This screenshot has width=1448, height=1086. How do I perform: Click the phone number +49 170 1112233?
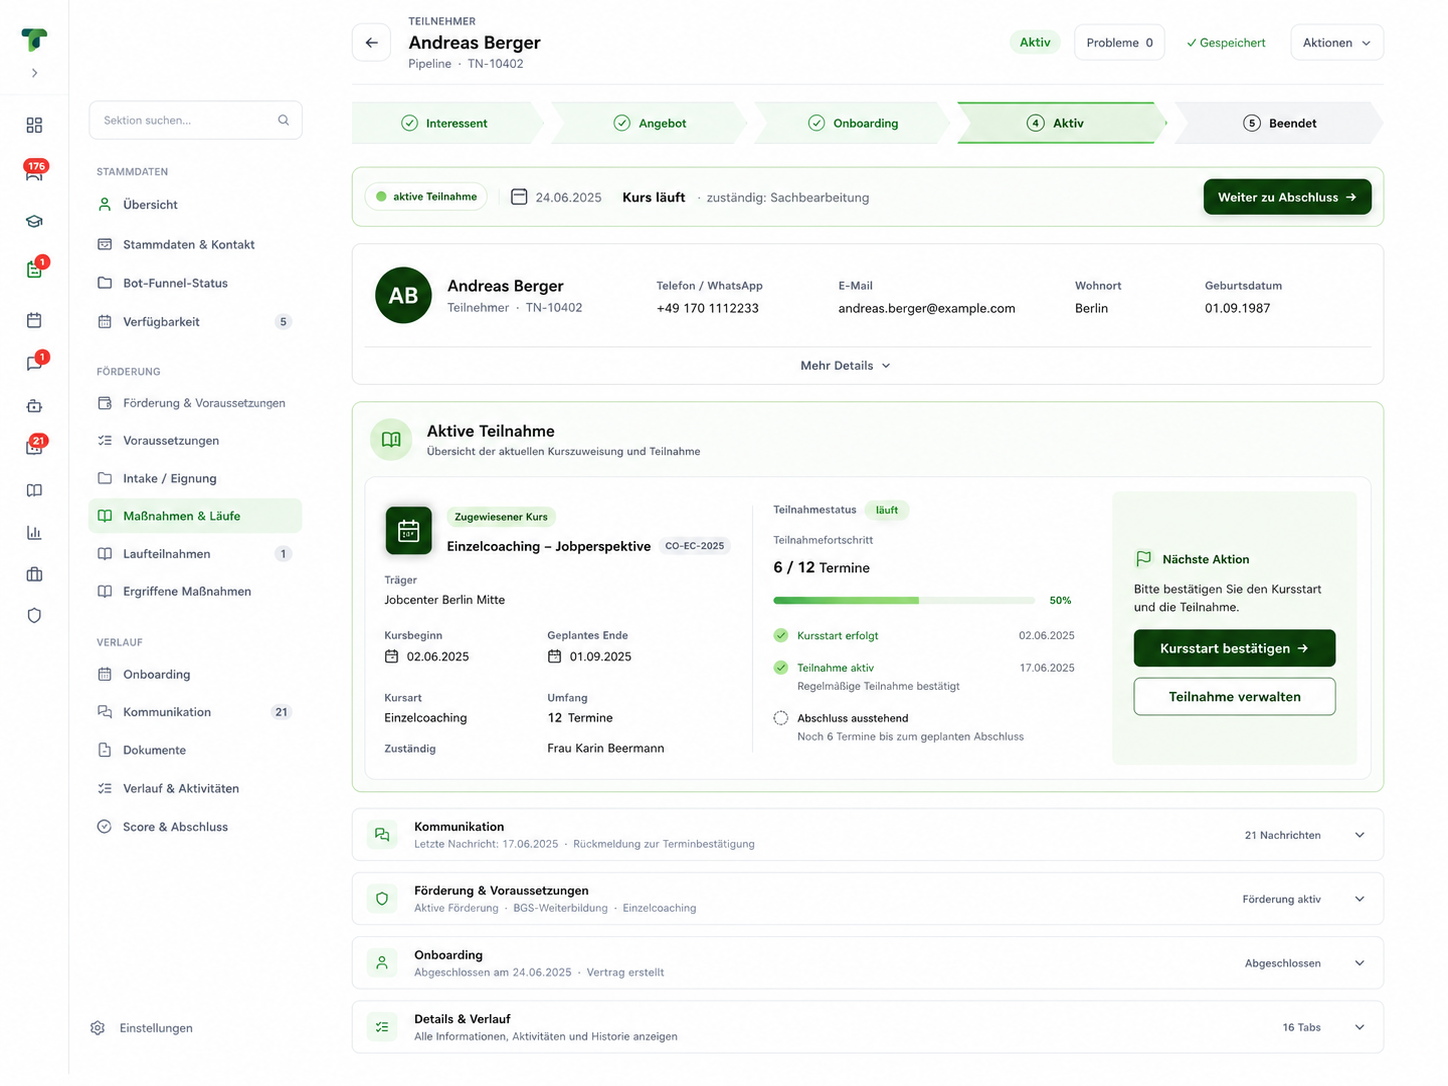click(707, 308)
